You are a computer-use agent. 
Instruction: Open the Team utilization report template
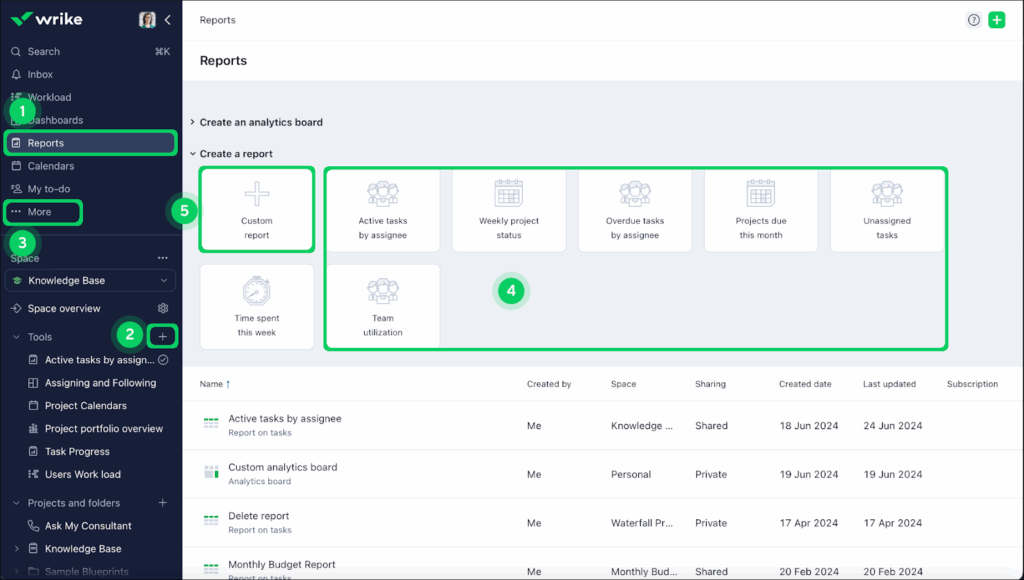tap(383, 306)
